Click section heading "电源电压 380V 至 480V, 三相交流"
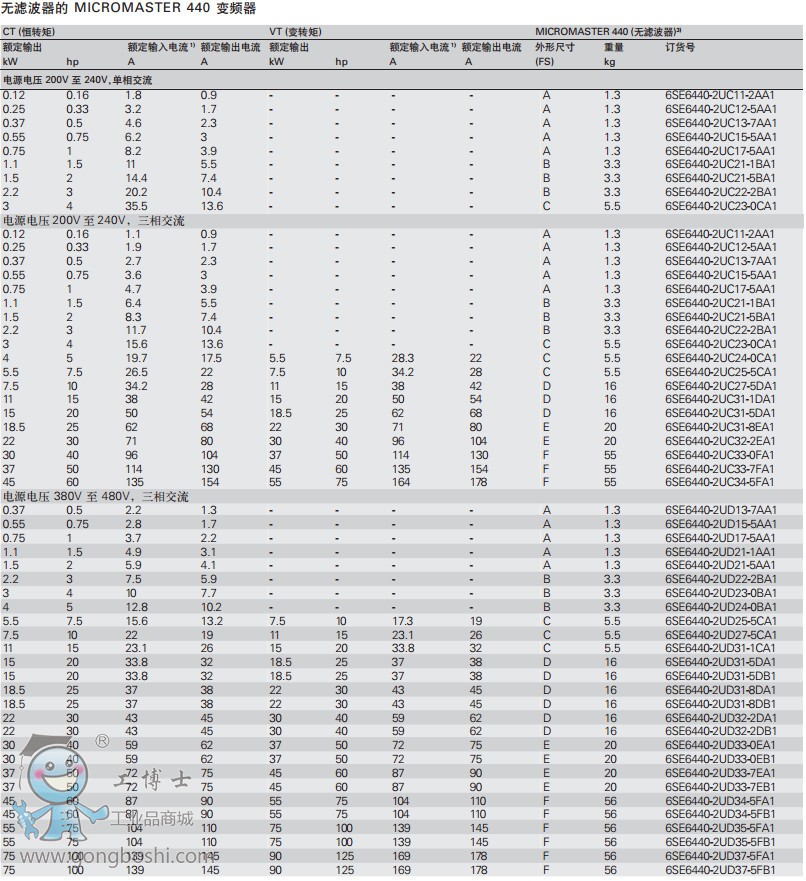 pyautogui.click(x=95, y=496)
